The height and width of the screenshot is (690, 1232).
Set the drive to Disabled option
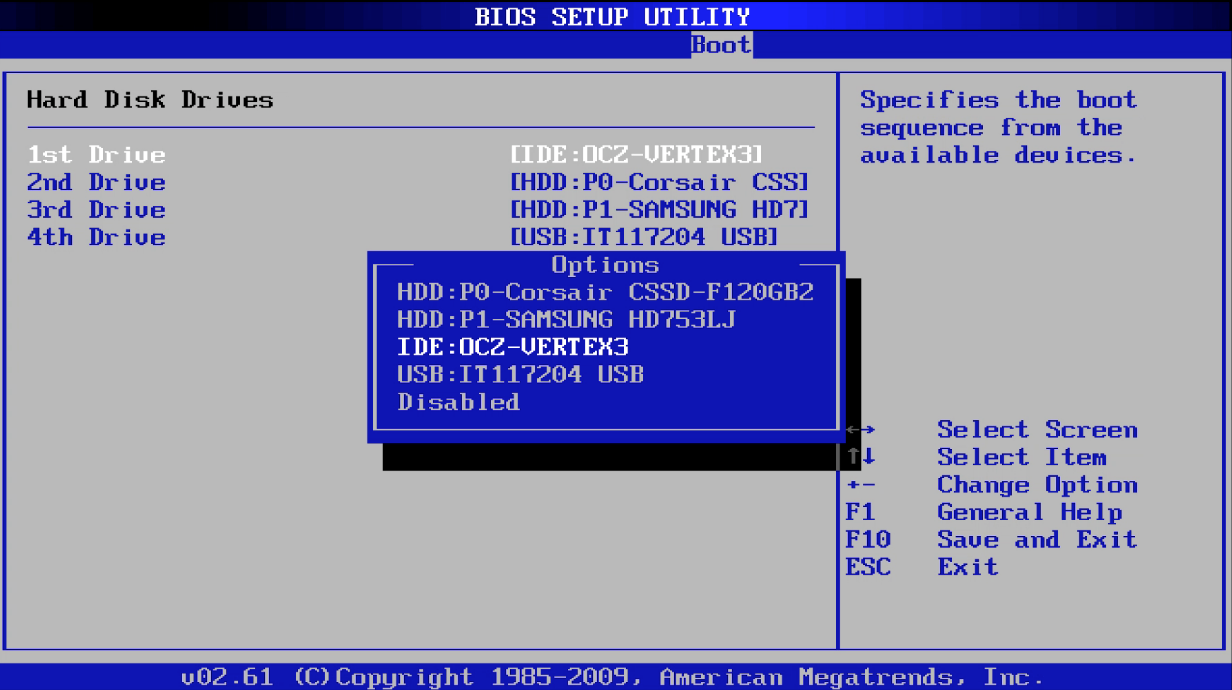click(458, 402)
